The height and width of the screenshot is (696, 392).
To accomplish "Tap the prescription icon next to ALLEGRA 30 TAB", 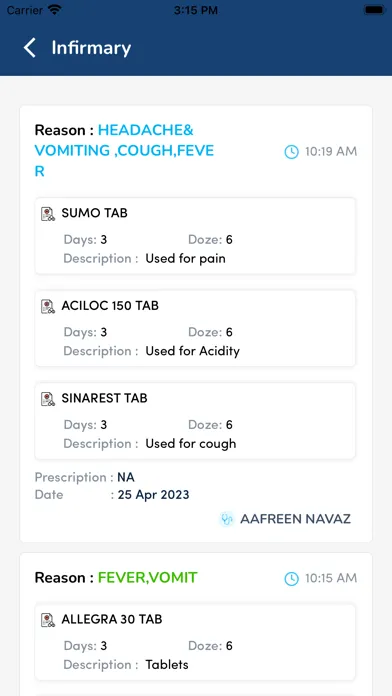I will (48, 620).
